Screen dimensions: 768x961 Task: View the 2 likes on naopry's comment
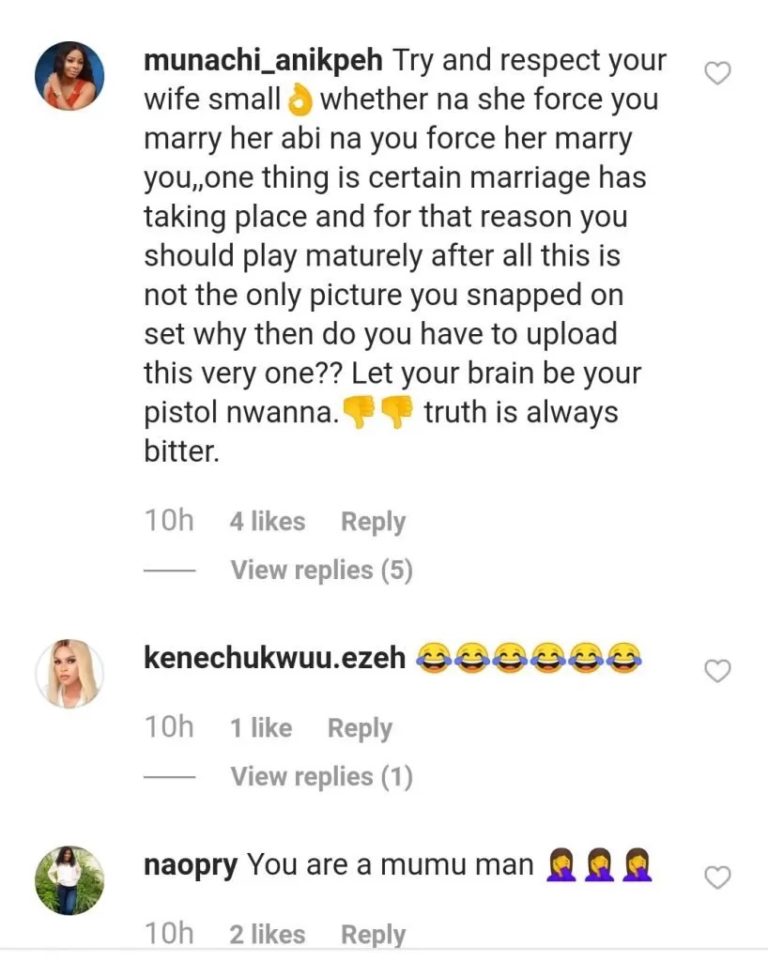[267, 935]
